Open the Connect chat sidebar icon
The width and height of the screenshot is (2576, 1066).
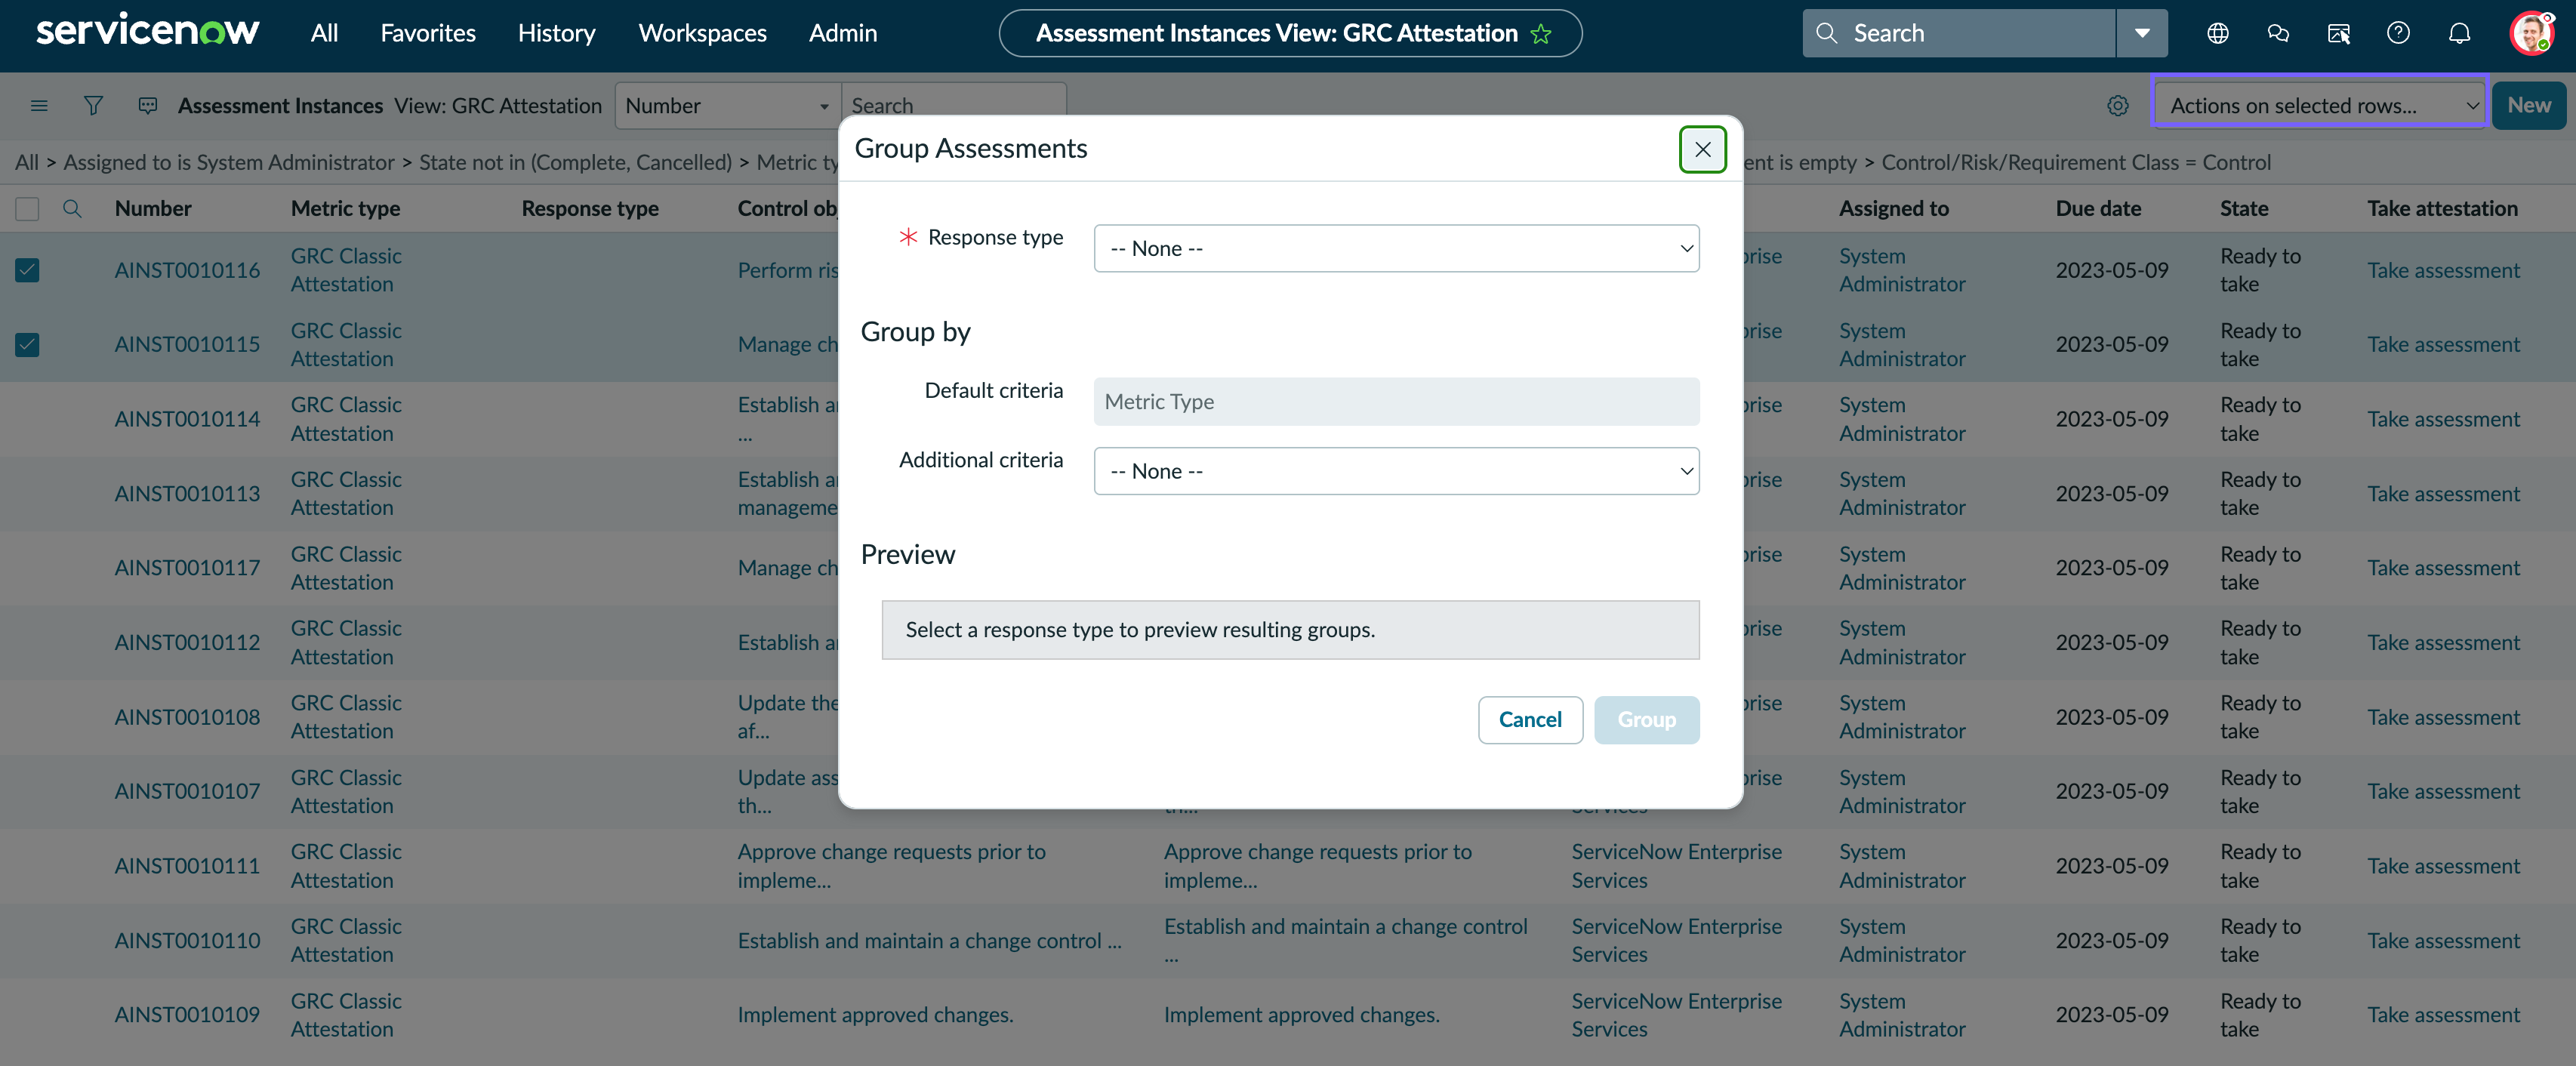(x=2278, y=33)
